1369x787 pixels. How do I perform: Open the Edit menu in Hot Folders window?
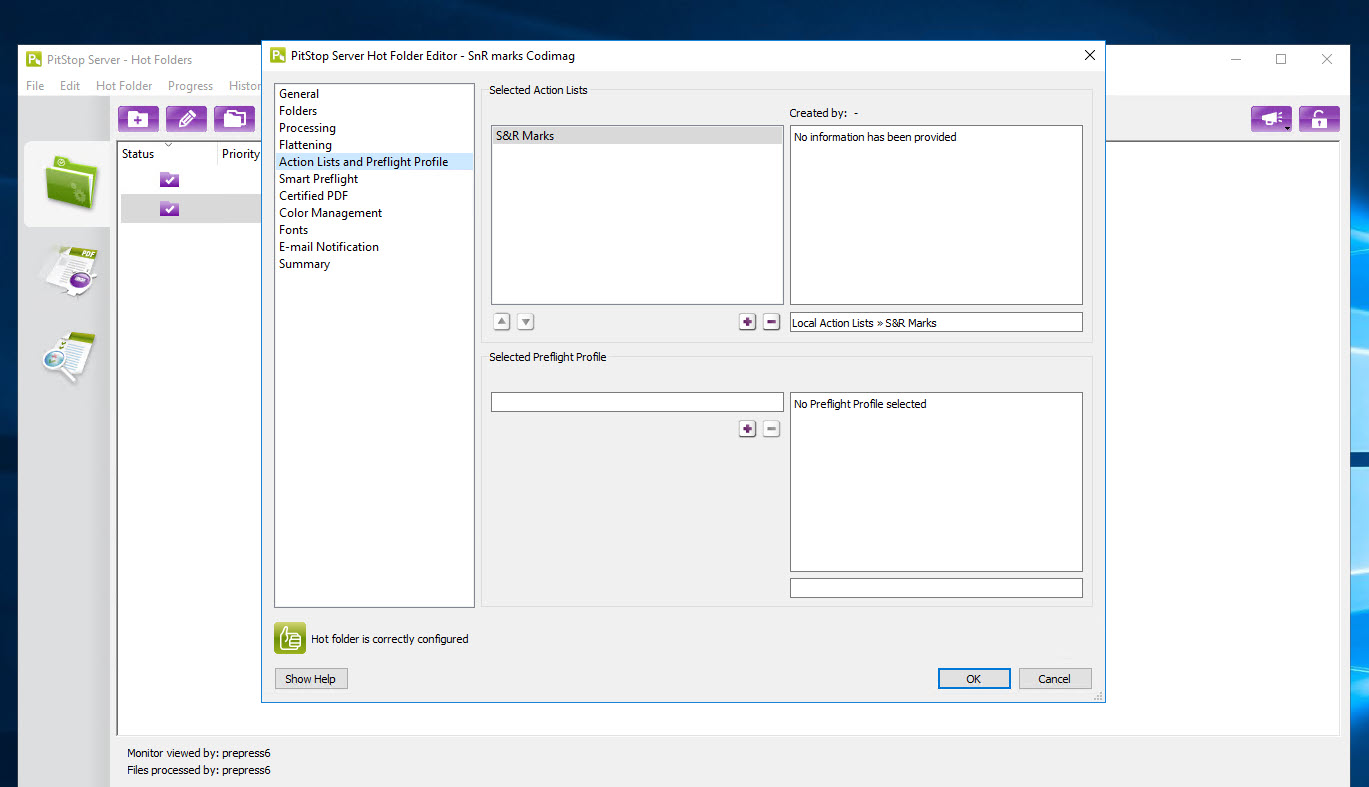pos(70,86)
